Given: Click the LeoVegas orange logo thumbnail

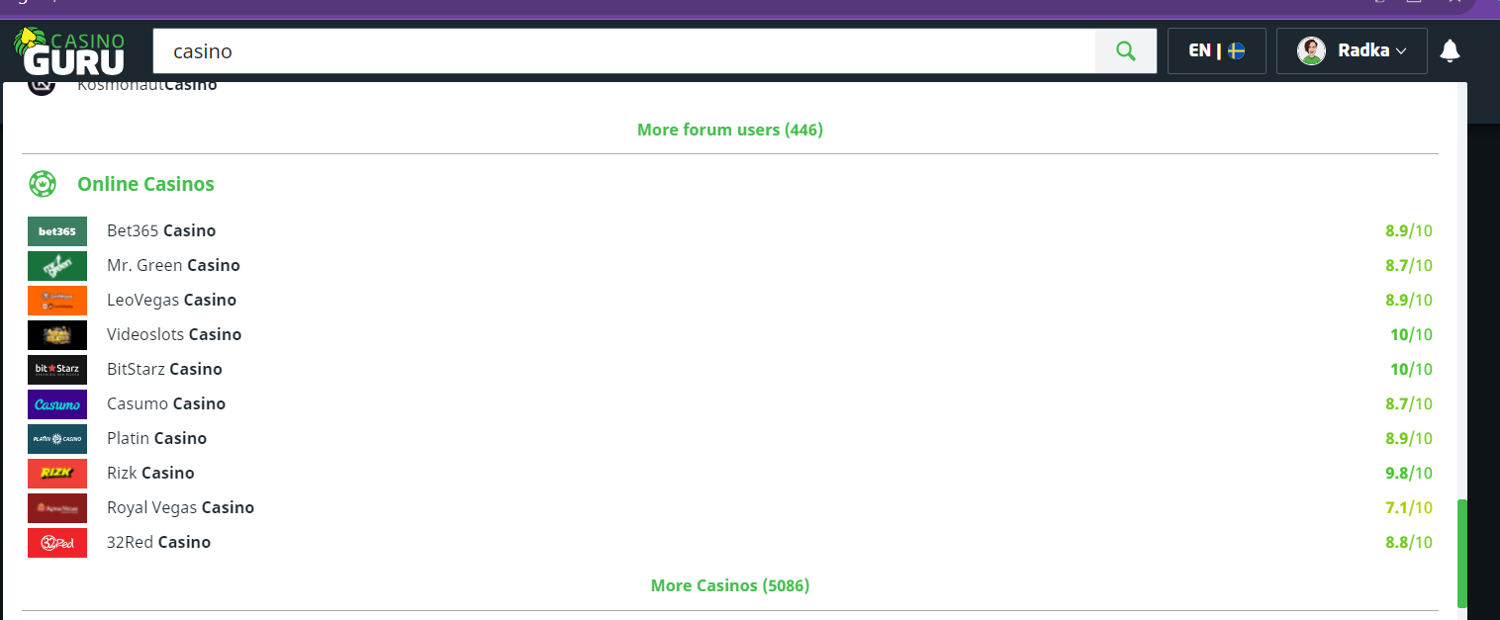Looking at the screenshot, I should pyautogui.click(x=57, y=300).
